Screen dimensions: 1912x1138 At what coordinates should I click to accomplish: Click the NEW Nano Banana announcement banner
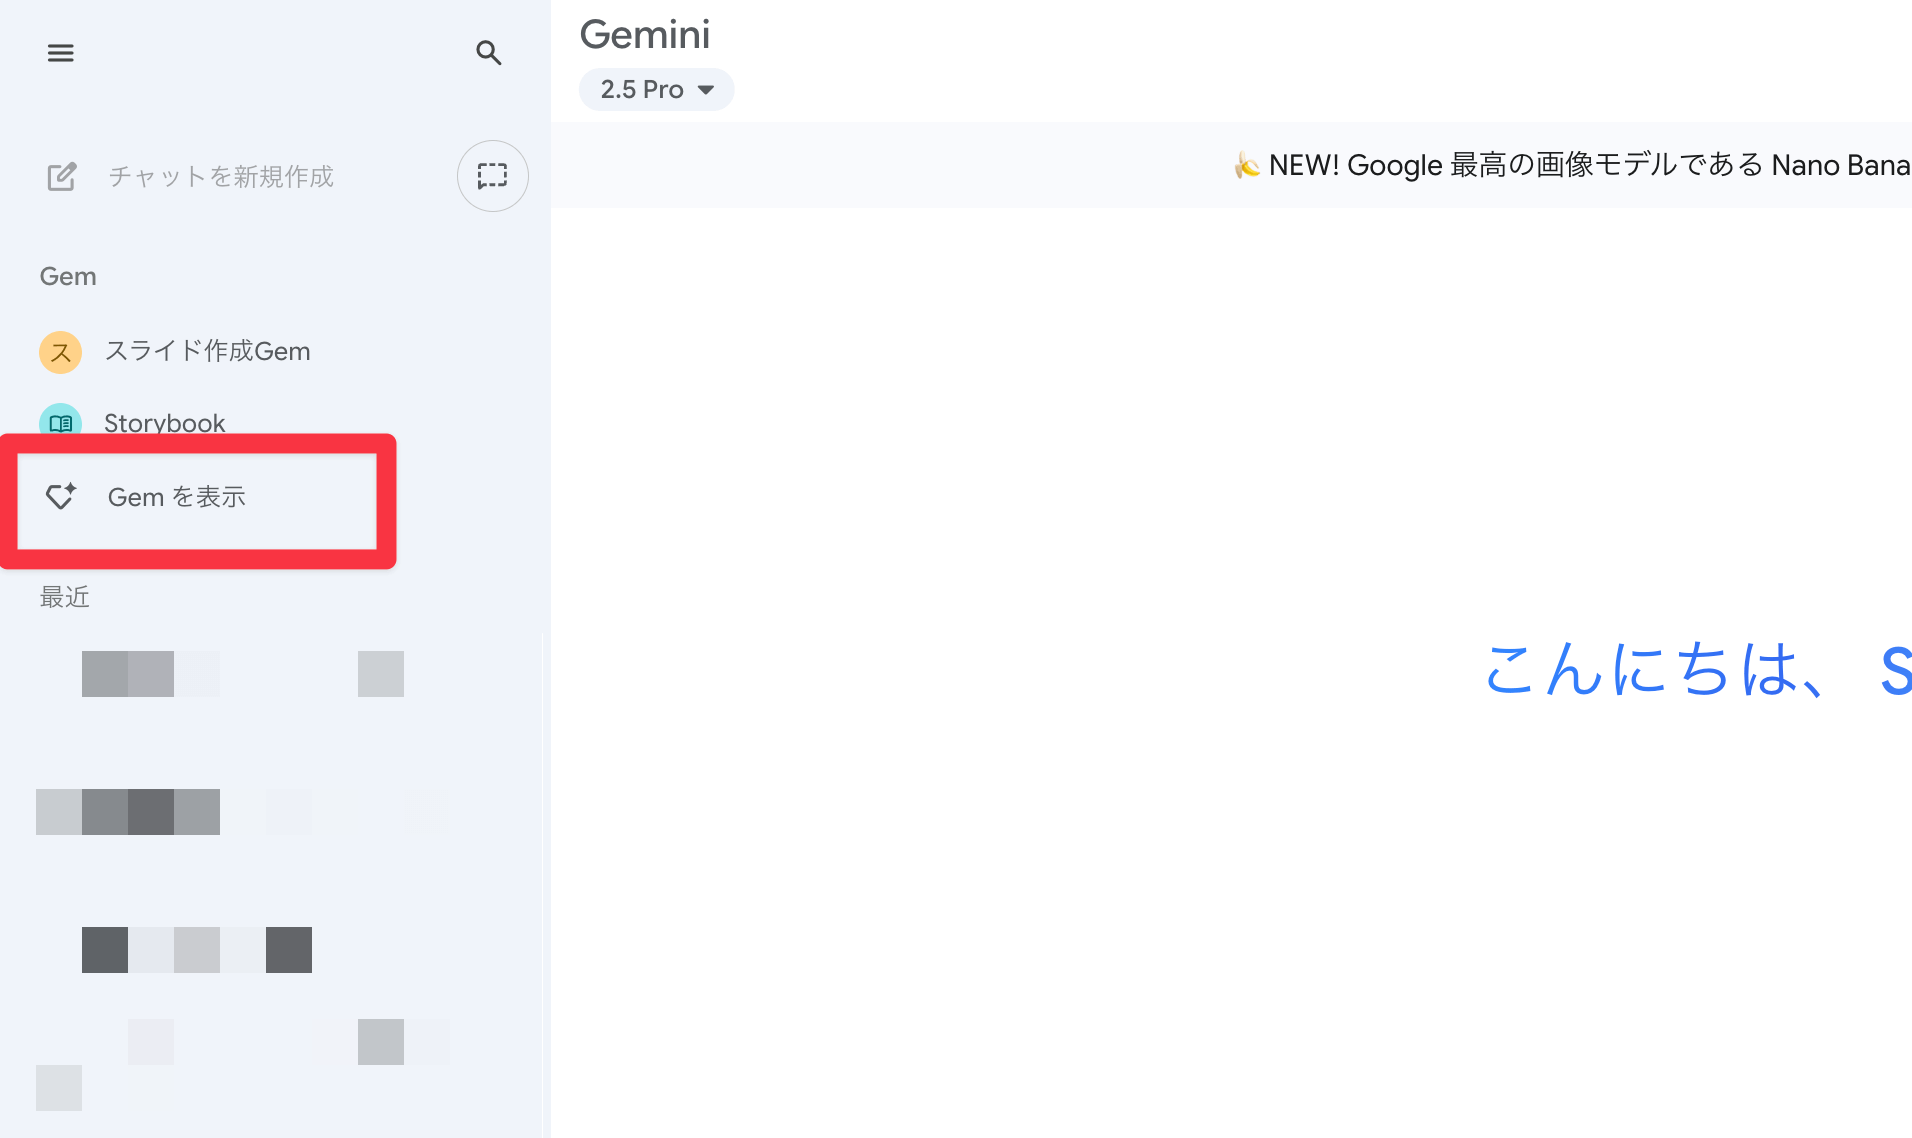point(1570,165)
